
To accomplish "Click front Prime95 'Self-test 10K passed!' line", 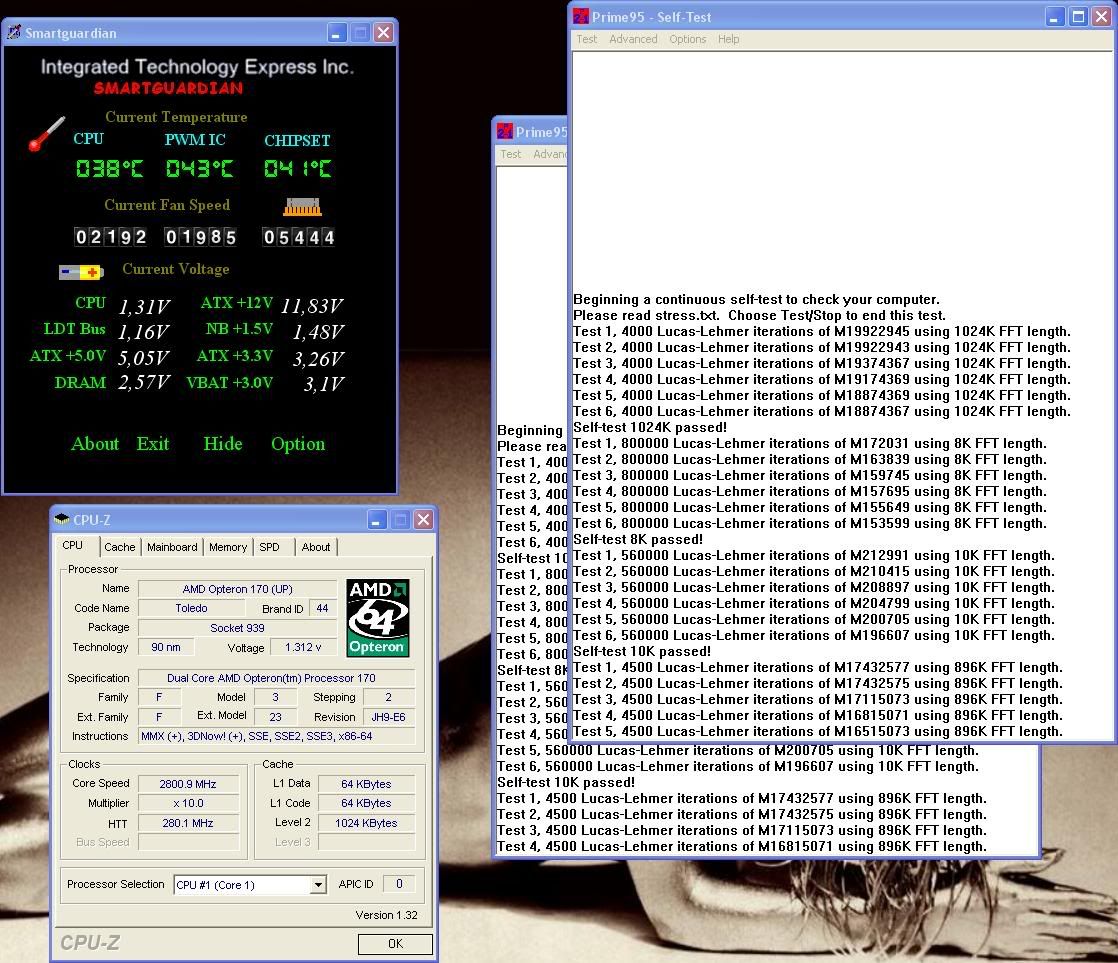I will (642, 651).
